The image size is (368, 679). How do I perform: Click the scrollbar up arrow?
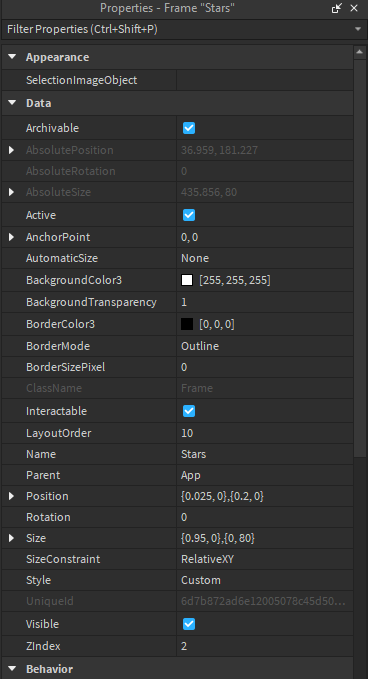pyautogui.click(x=360, y=52)
